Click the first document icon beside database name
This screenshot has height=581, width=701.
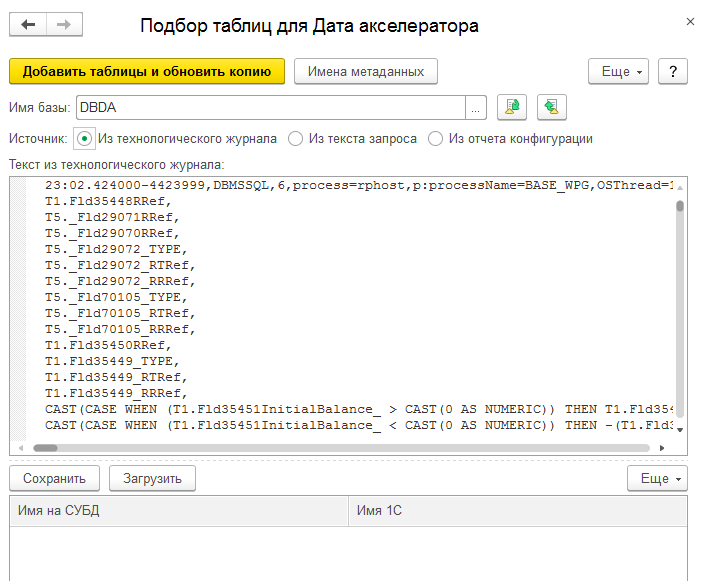[x=511, y=107]
